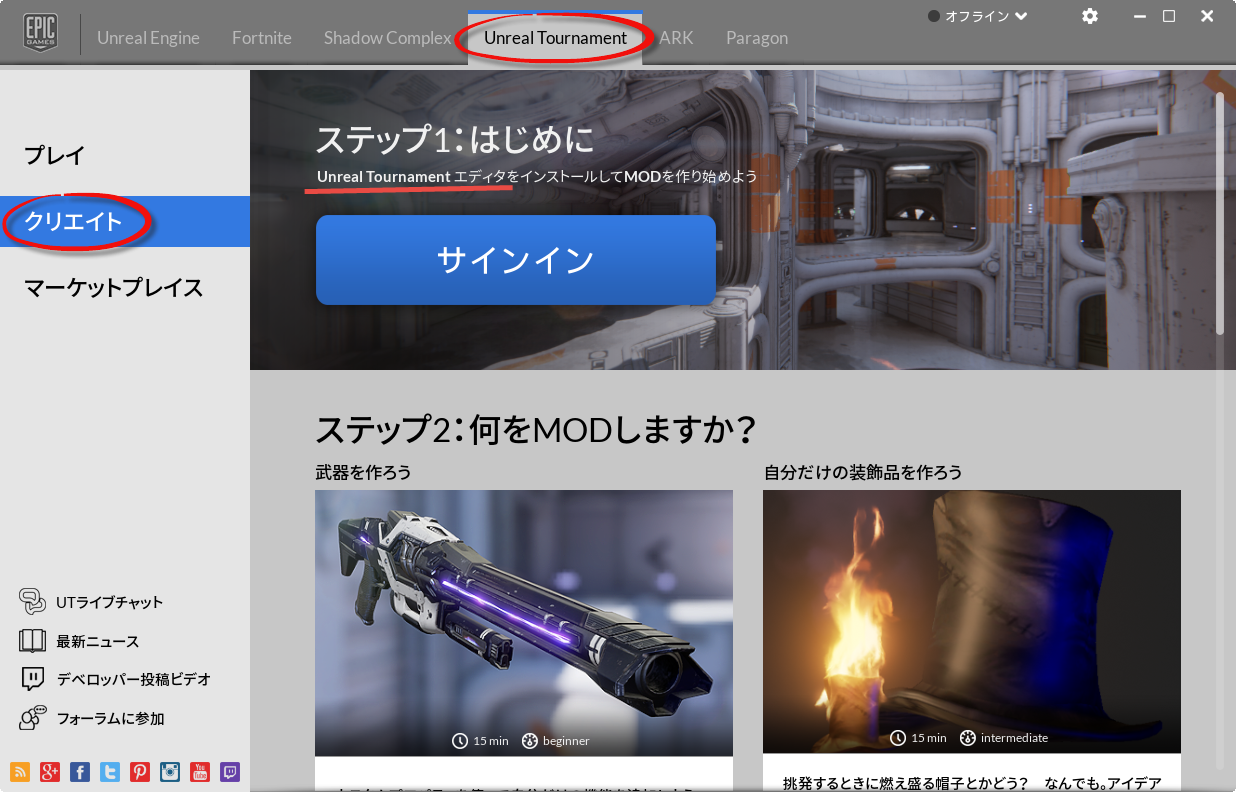Viewport: 1236px width, 792px height.
Task: Expand the オフライン status dropdown
Action: [978, 16]
